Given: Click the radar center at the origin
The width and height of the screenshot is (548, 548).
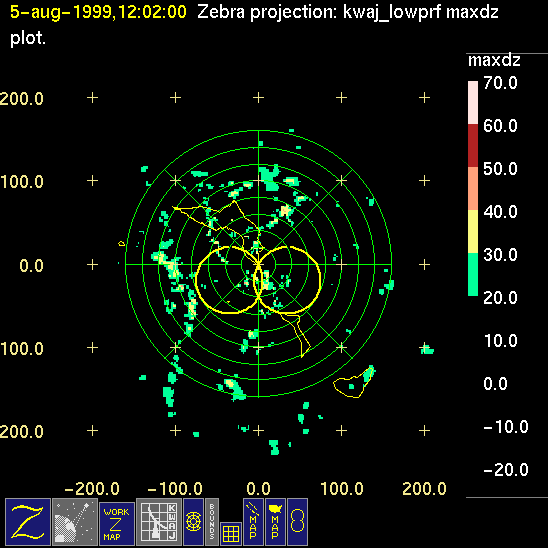Looking at the screenshot, I should [x=258, y=264].
